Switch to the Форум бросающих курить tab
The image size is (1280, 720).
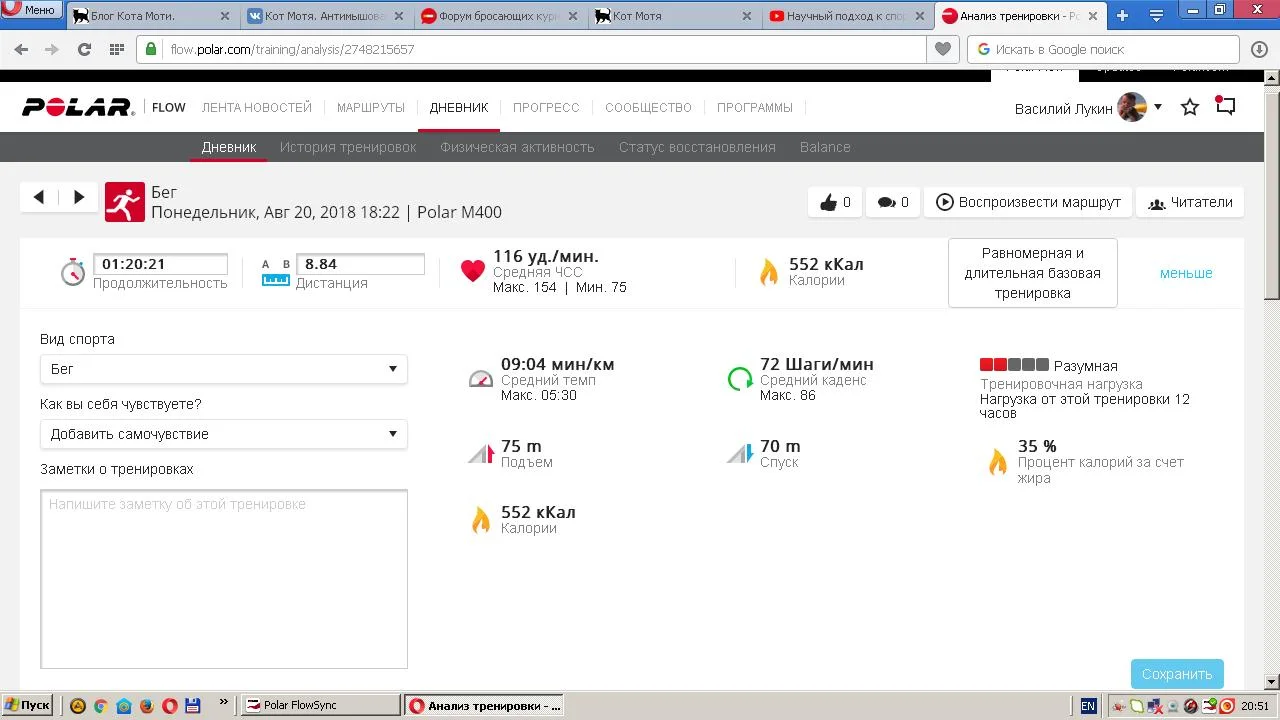[x=498, y=16]
